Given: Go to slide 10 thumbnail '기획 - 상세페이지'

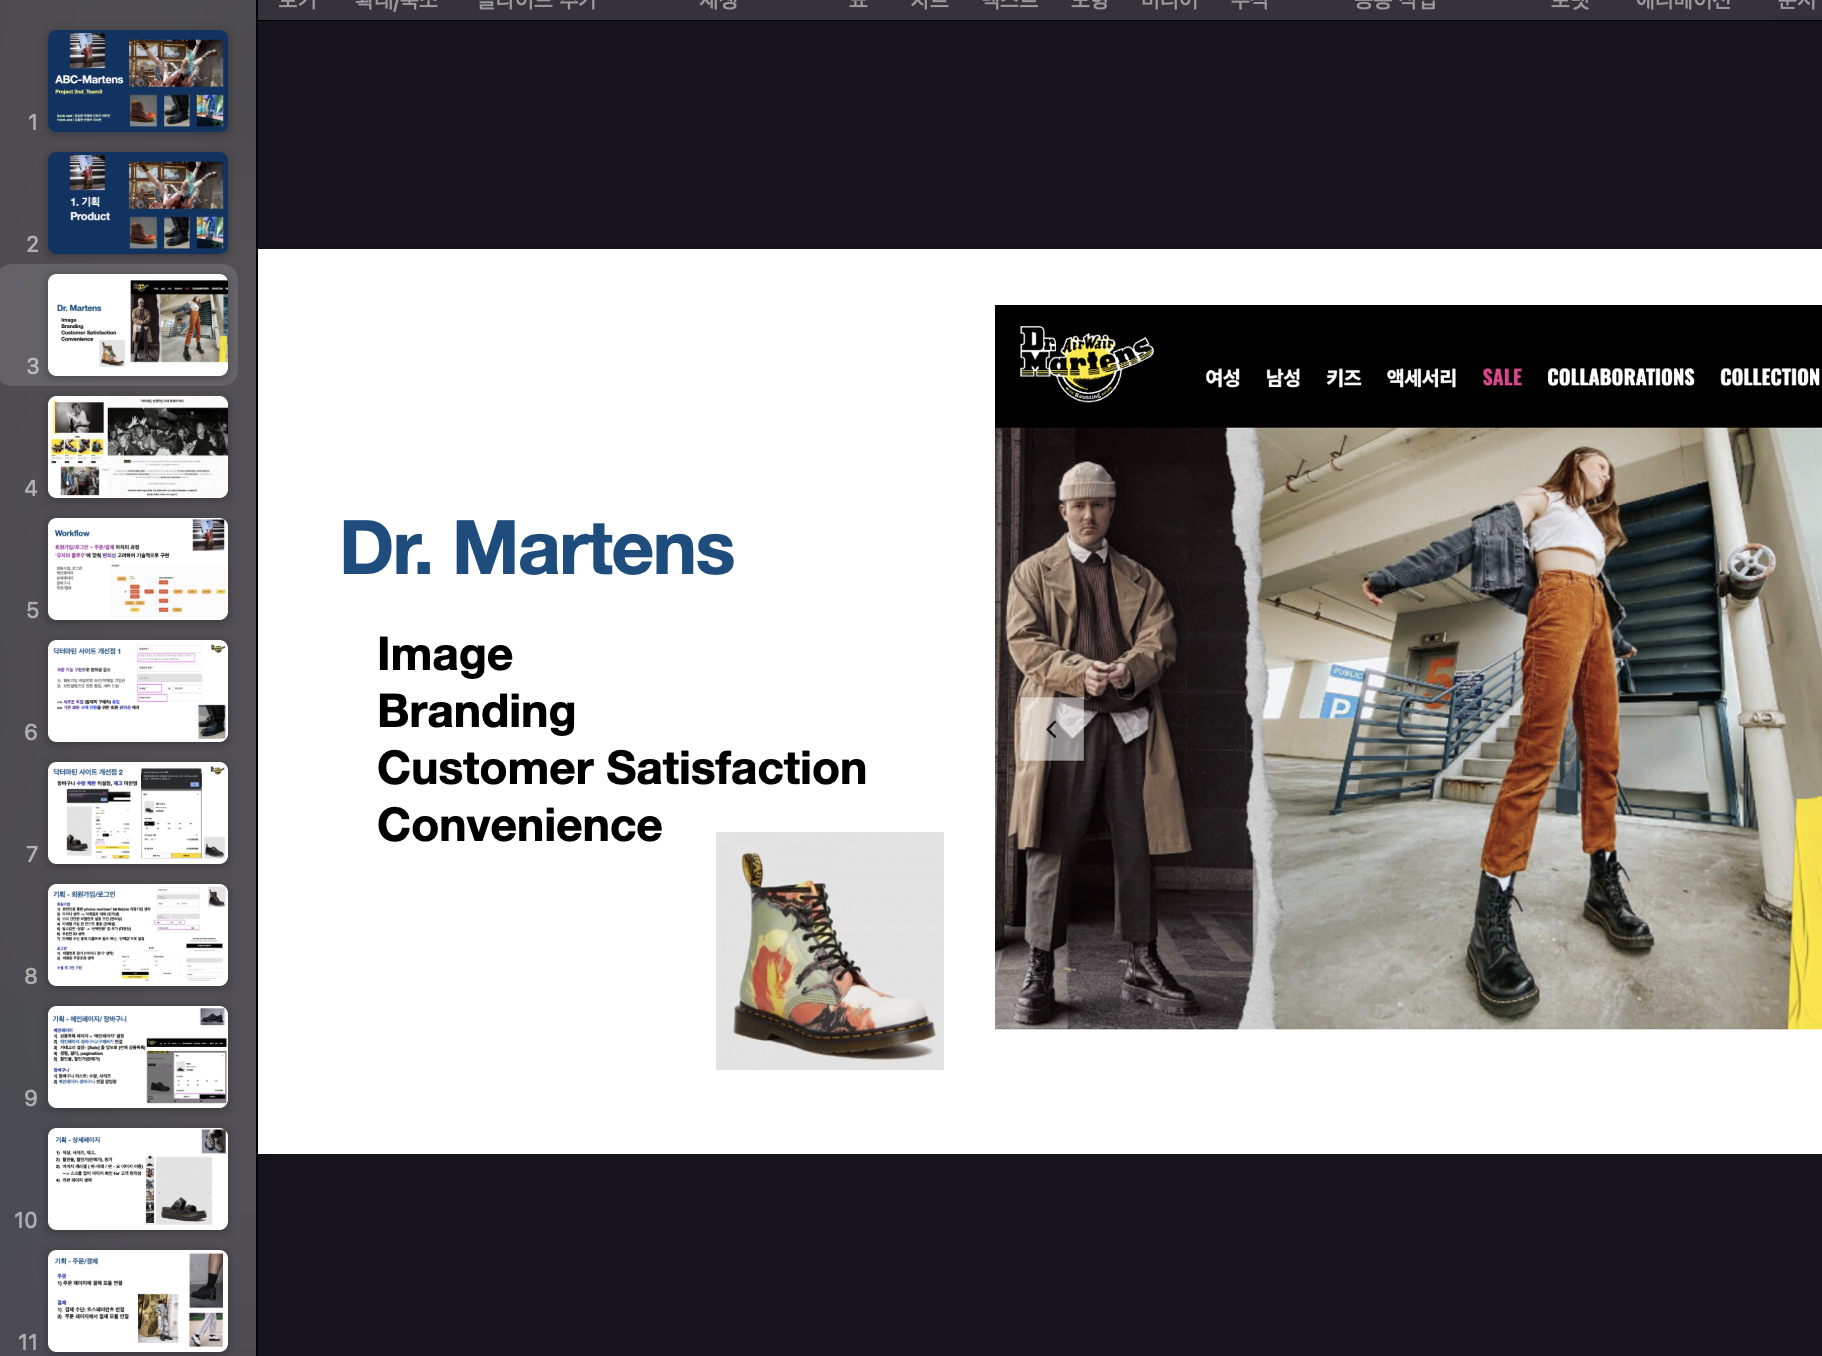Looking at the screenshot, I should tap(138, 1179).
